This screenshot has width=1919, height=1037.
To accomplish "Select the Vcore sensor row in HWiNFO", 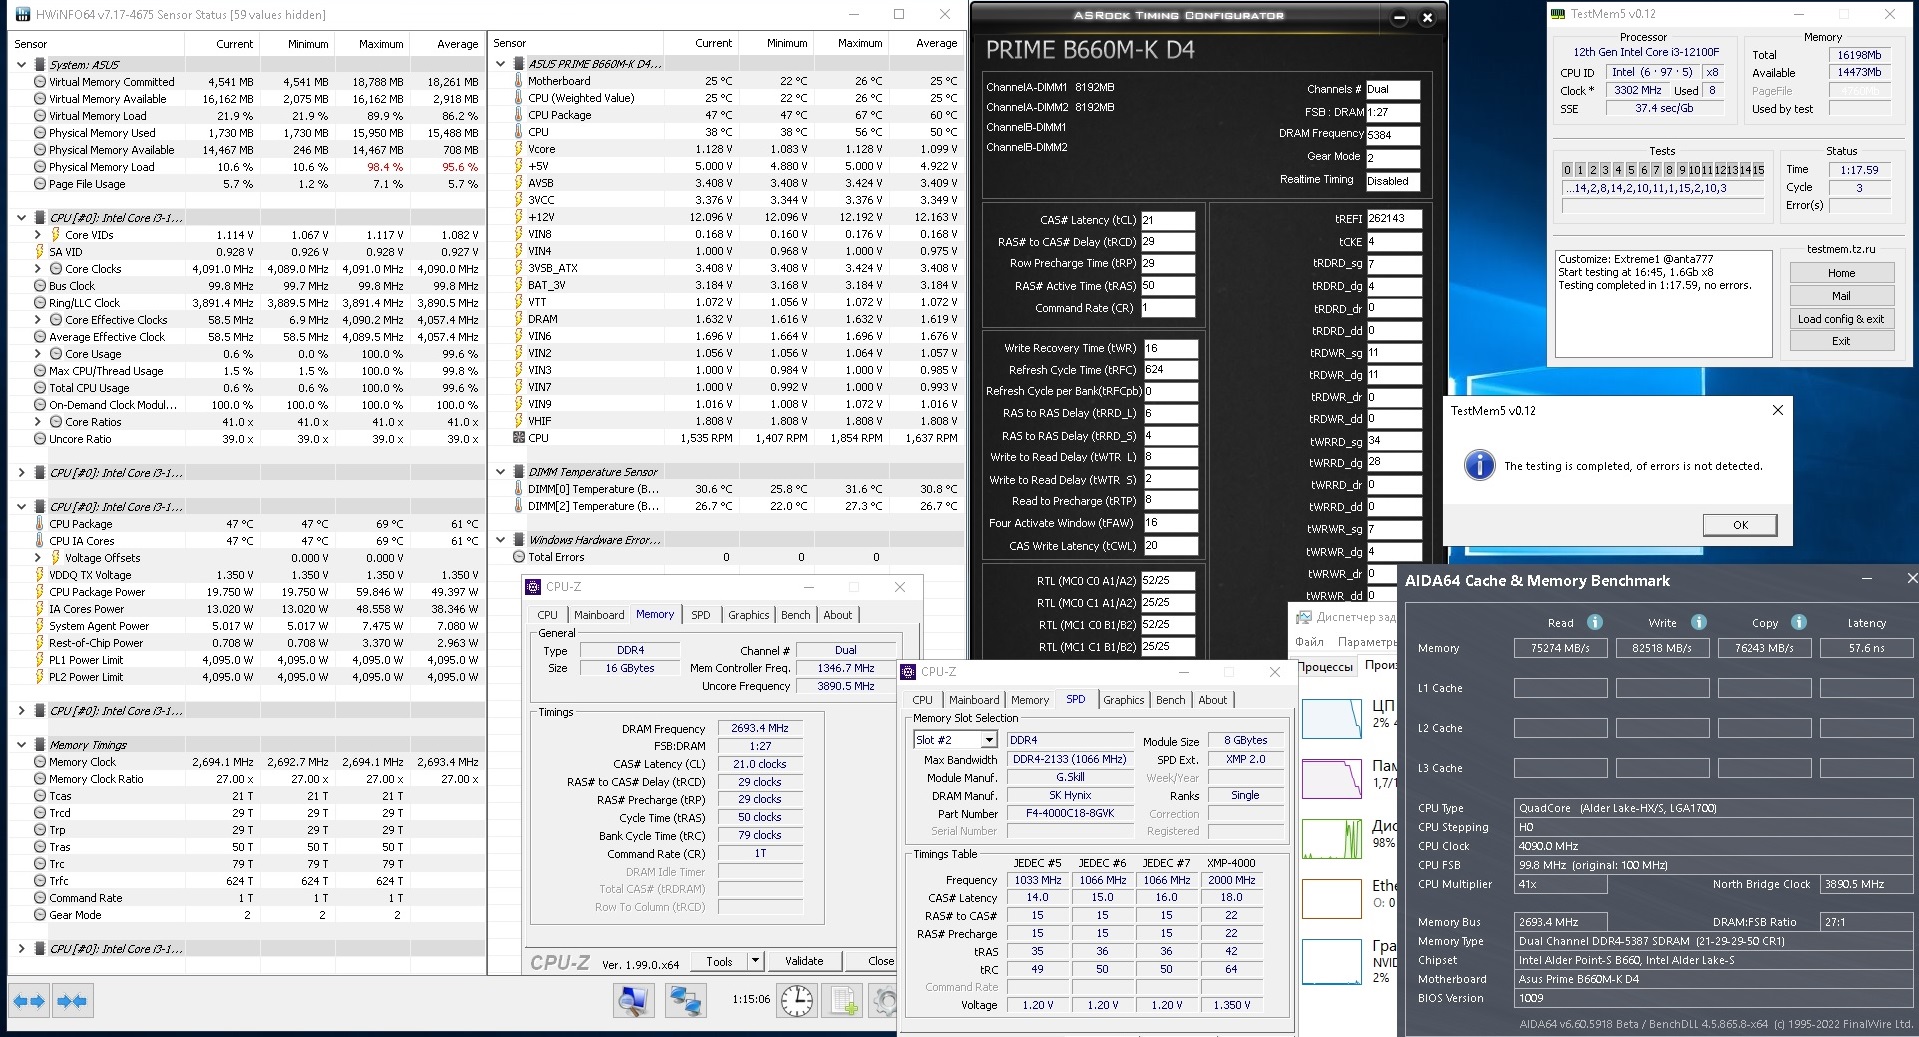I will click(x=726, y=149).
